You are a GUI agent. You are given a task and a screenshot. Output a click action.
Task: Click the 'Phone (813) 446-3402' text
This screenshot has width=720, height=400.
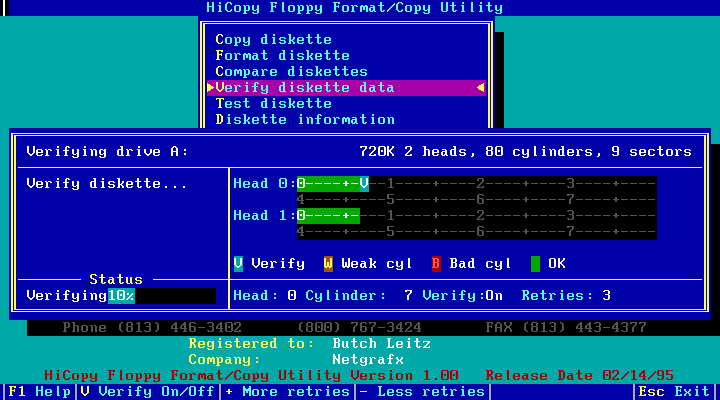[x=152, y=328]
